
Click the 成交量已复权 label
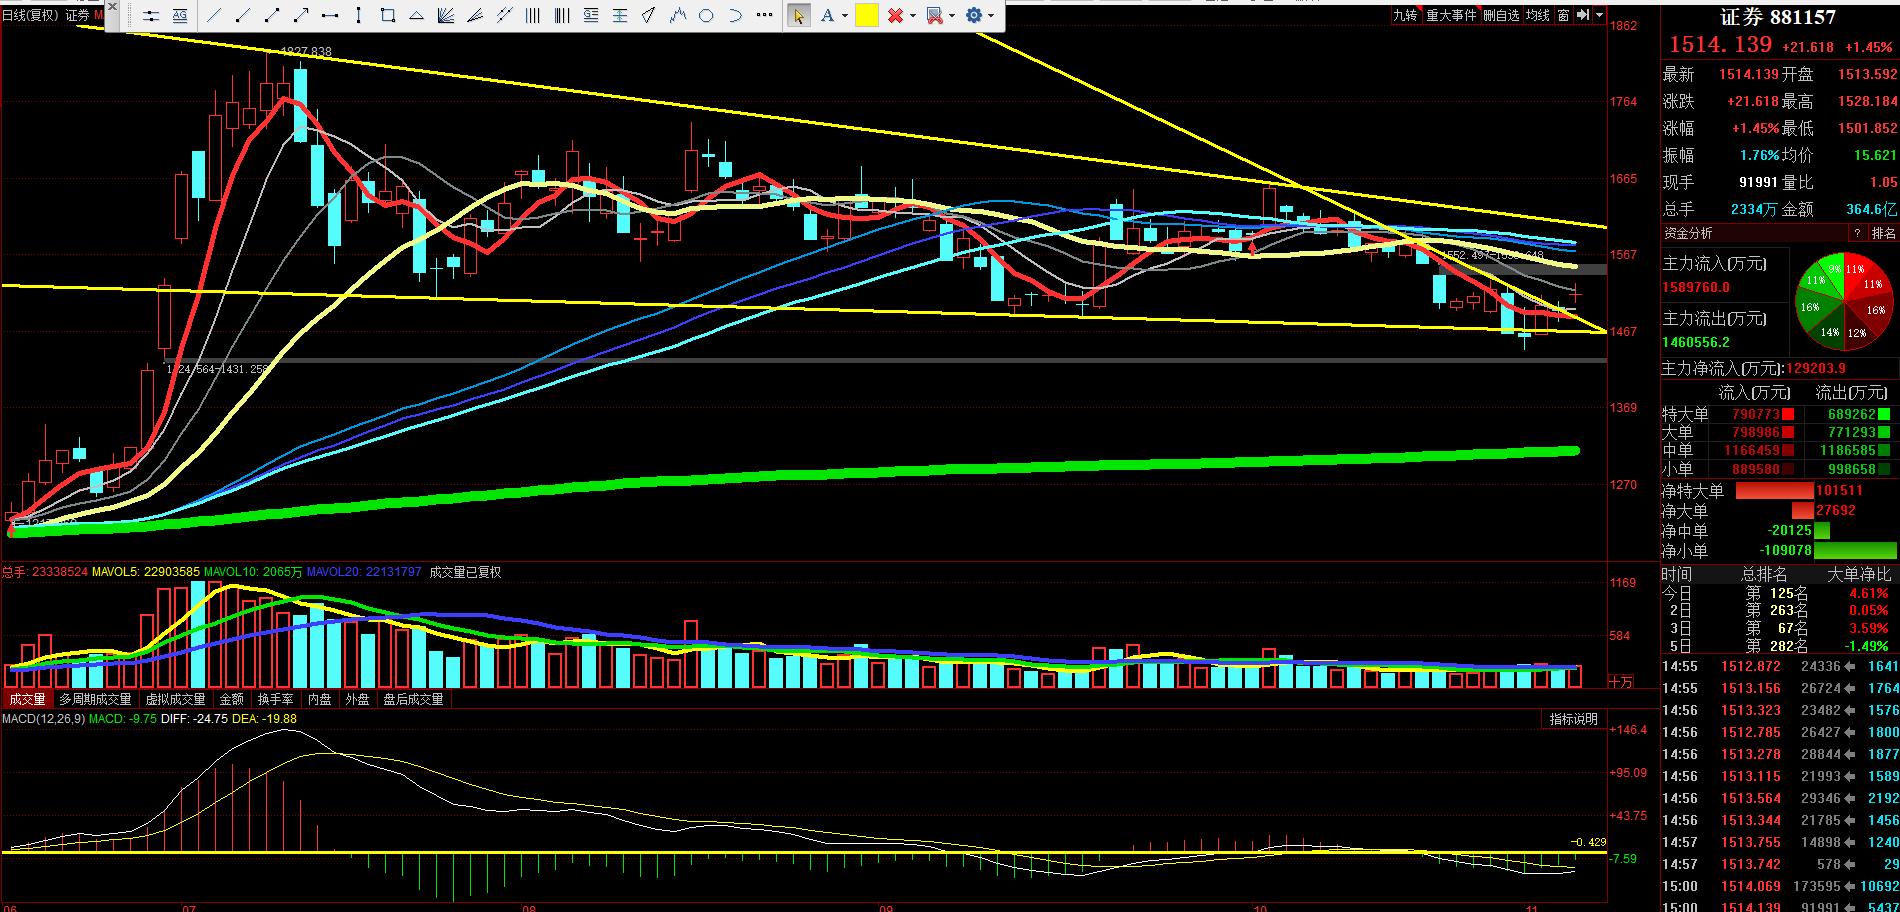(x=465, y=572)
